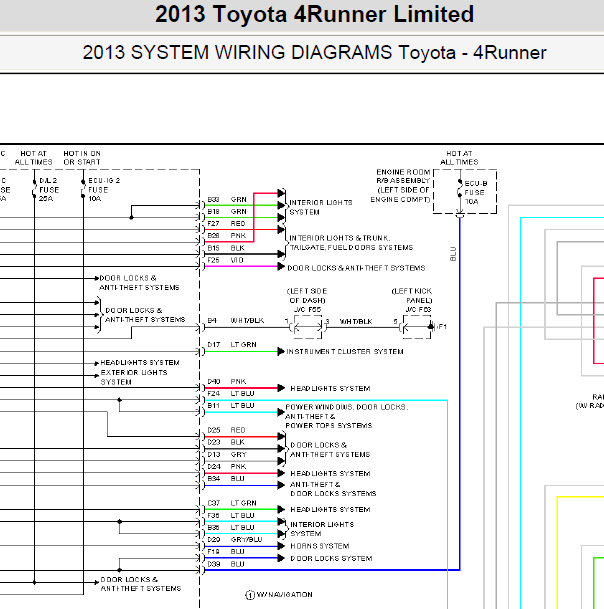Image resolution: width=604 pixels, height=609 pixels.
Task: Click pin label E4 WHT/BLK
Action: tap(236, 320)
